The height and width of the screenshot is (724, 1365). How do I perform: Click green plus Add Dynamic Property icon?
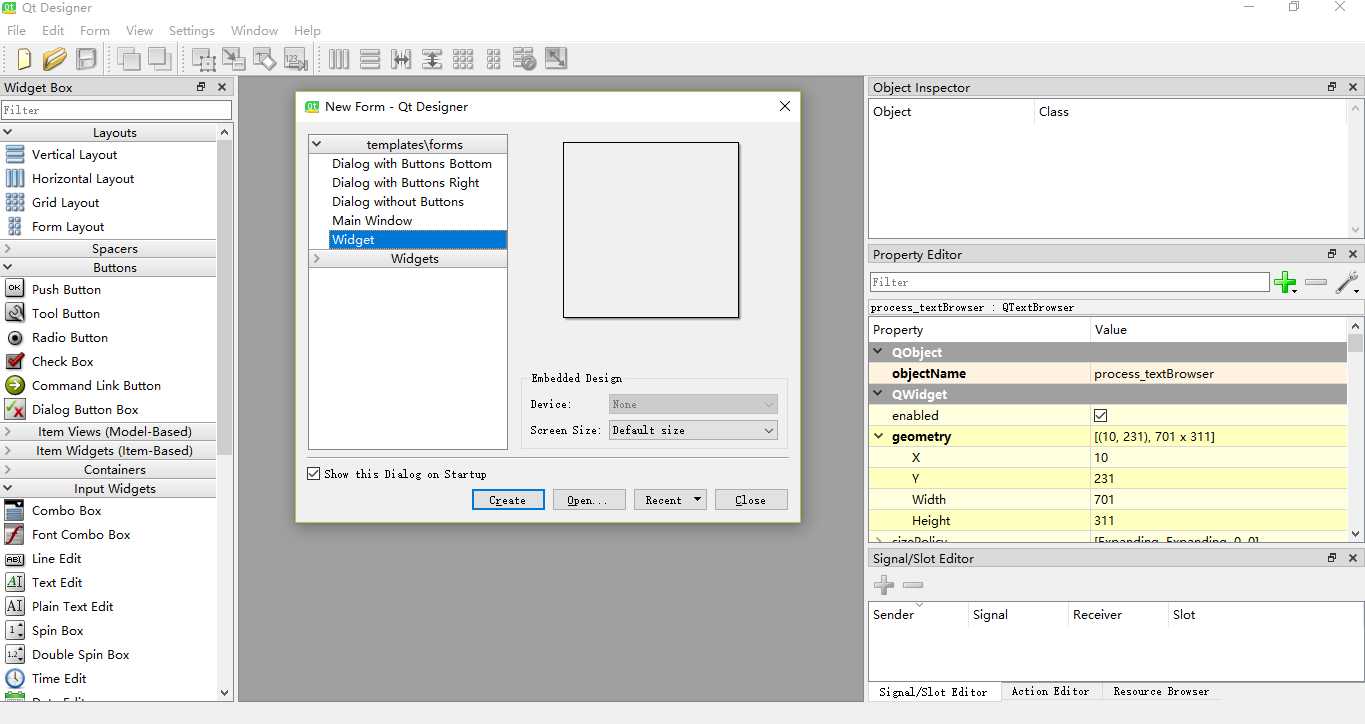[1286, 283]
